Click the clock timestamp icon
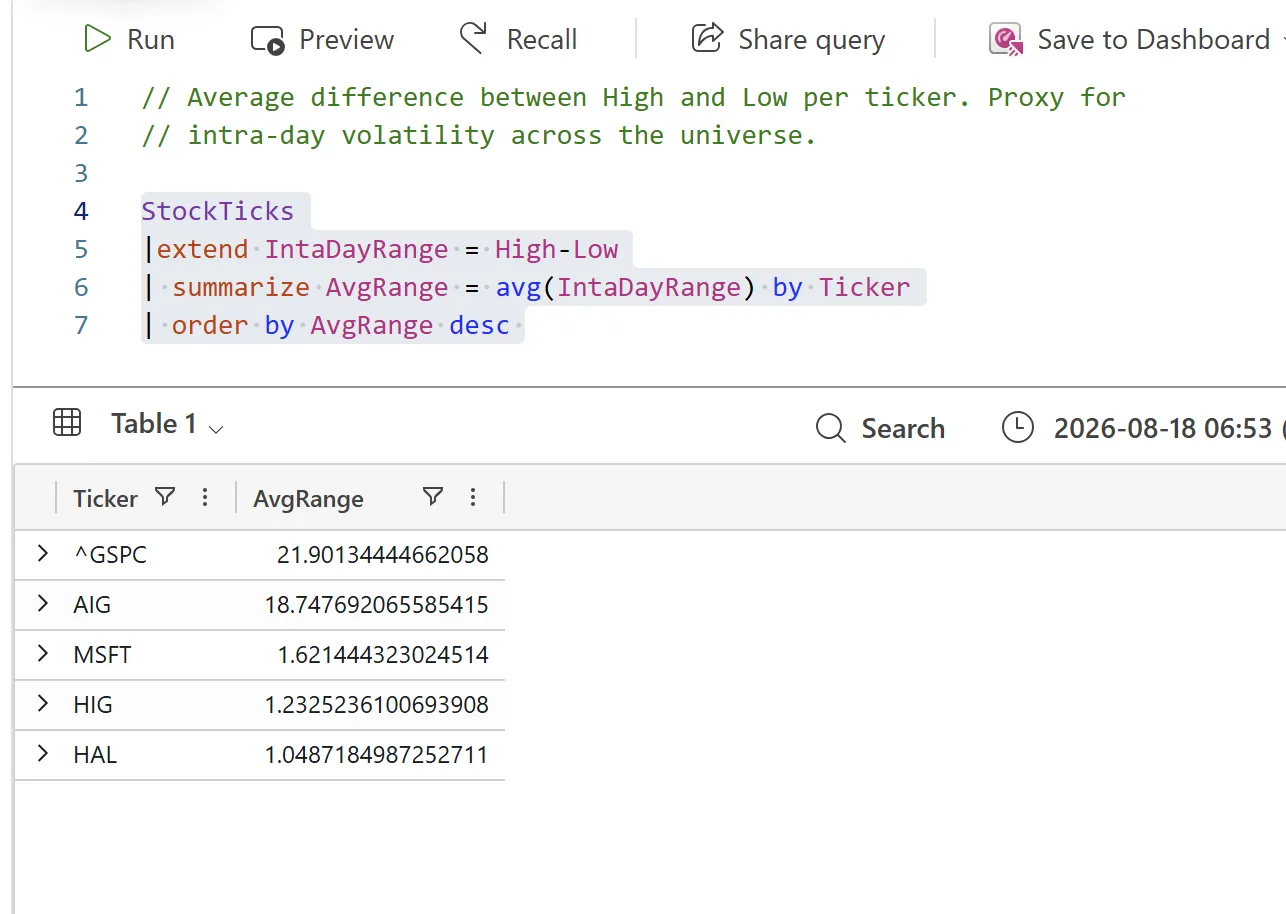This screenshot has width=1286, height=914. 1017,428
